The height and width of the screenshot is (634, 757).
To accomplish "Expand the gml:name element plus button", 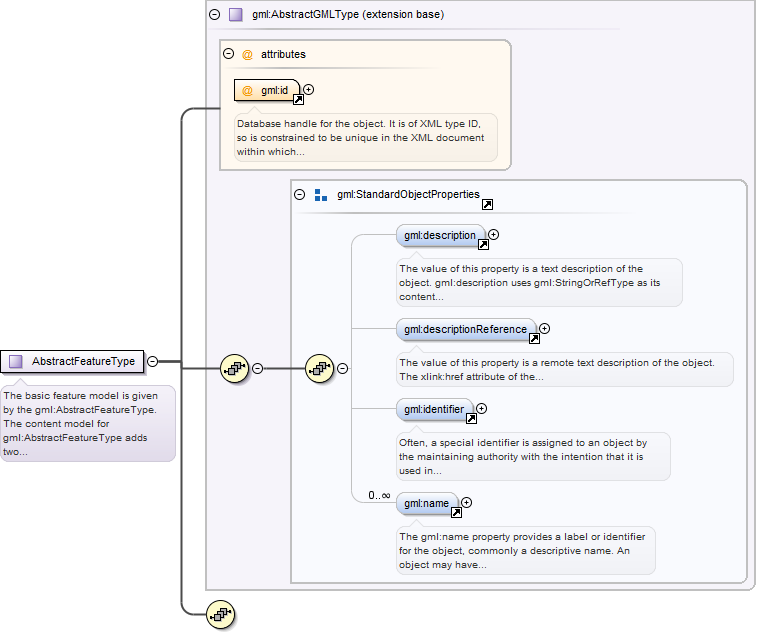I will tap(466, 502).
